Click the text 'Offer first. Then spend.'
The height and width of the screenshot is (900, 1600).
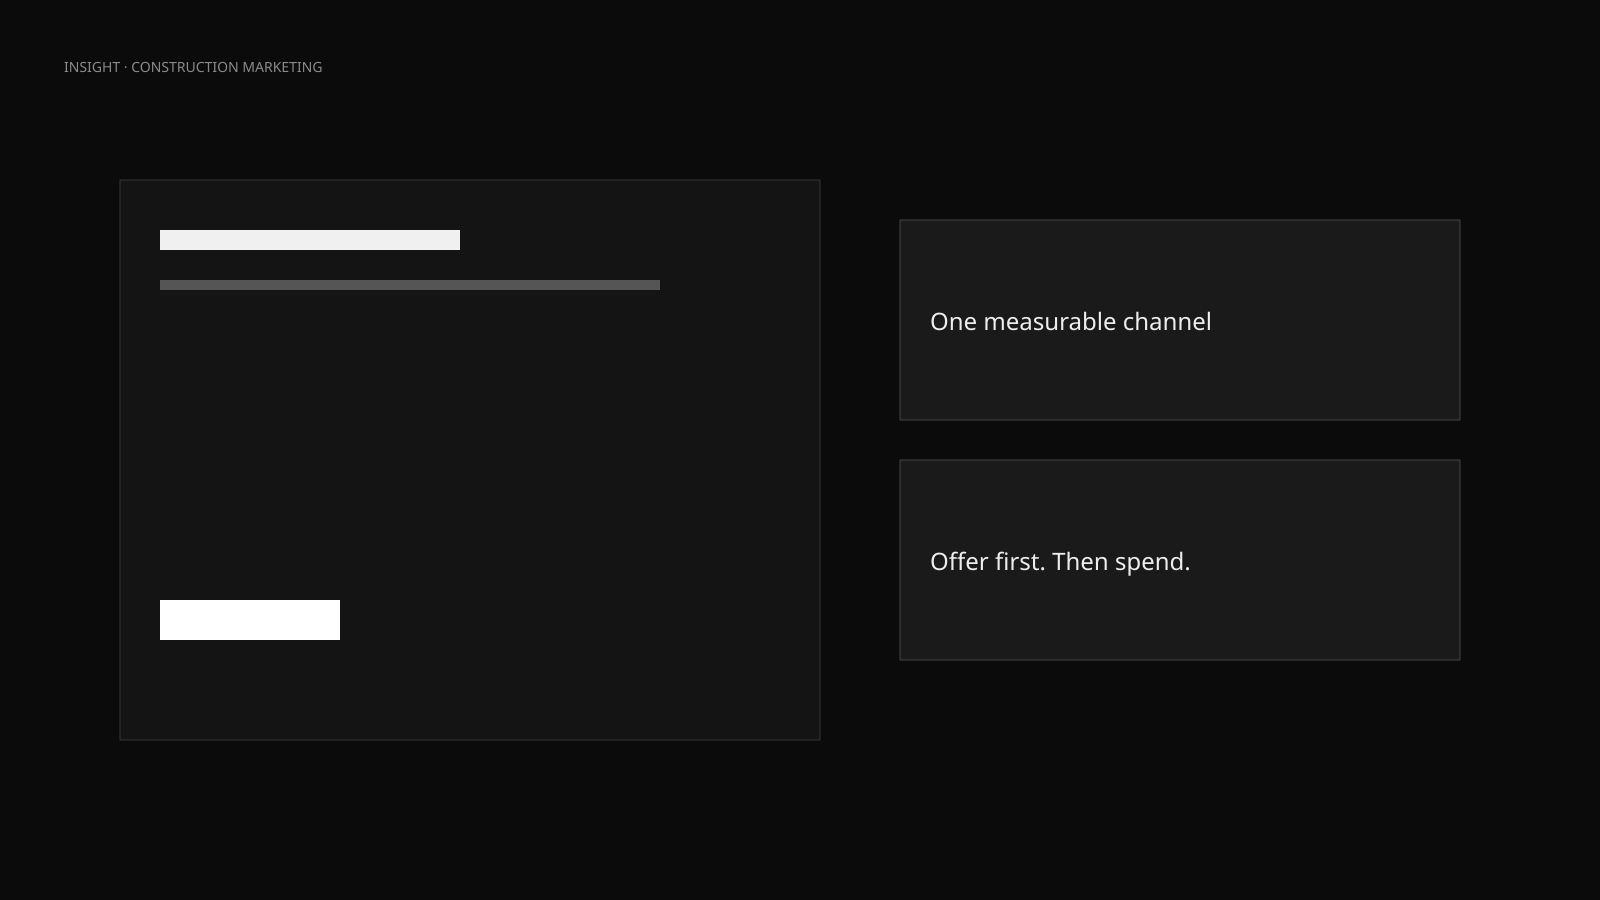(x=1060, y=561)
